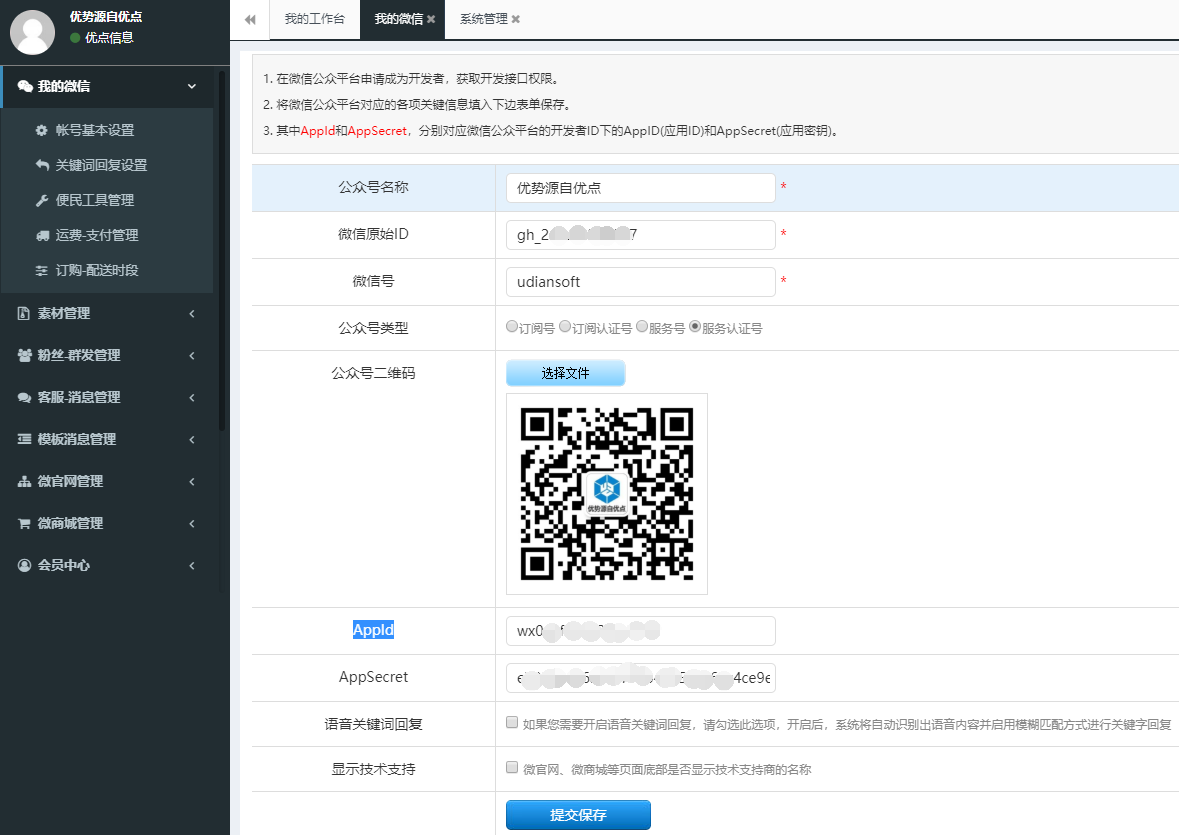This screenshot has width=1179, height=835.
Task: Focus the 微信号 input with udiansoft
Action: pyautogui.click(x=641, y=282)
